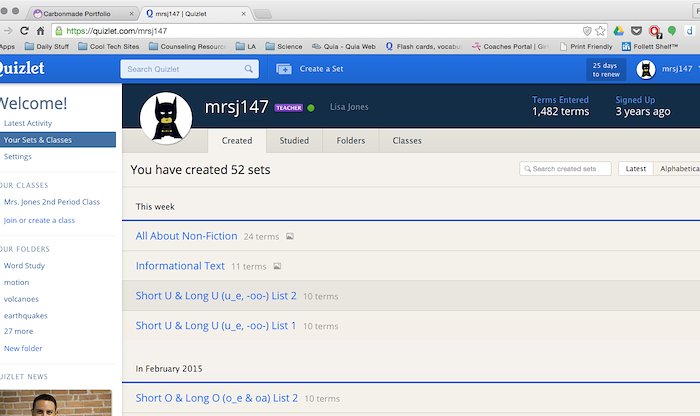Open the Informational Text set

click(x=180, y=266)
